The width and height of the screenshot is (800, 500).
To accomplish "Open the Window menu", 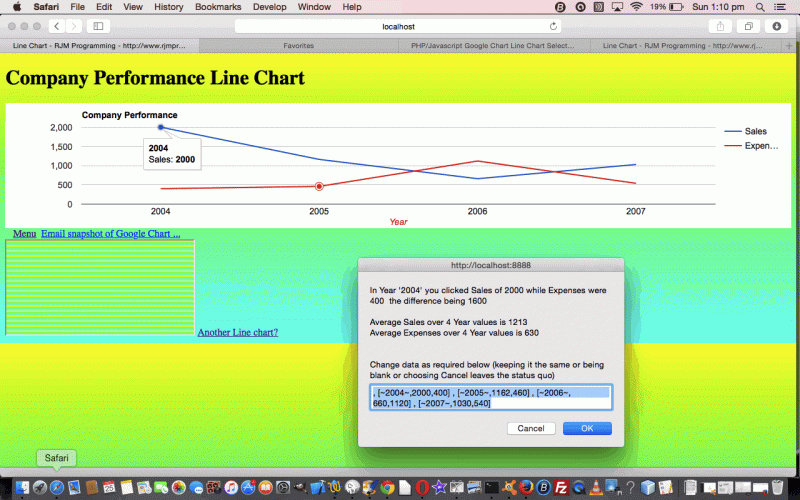I will pos(314,7).
